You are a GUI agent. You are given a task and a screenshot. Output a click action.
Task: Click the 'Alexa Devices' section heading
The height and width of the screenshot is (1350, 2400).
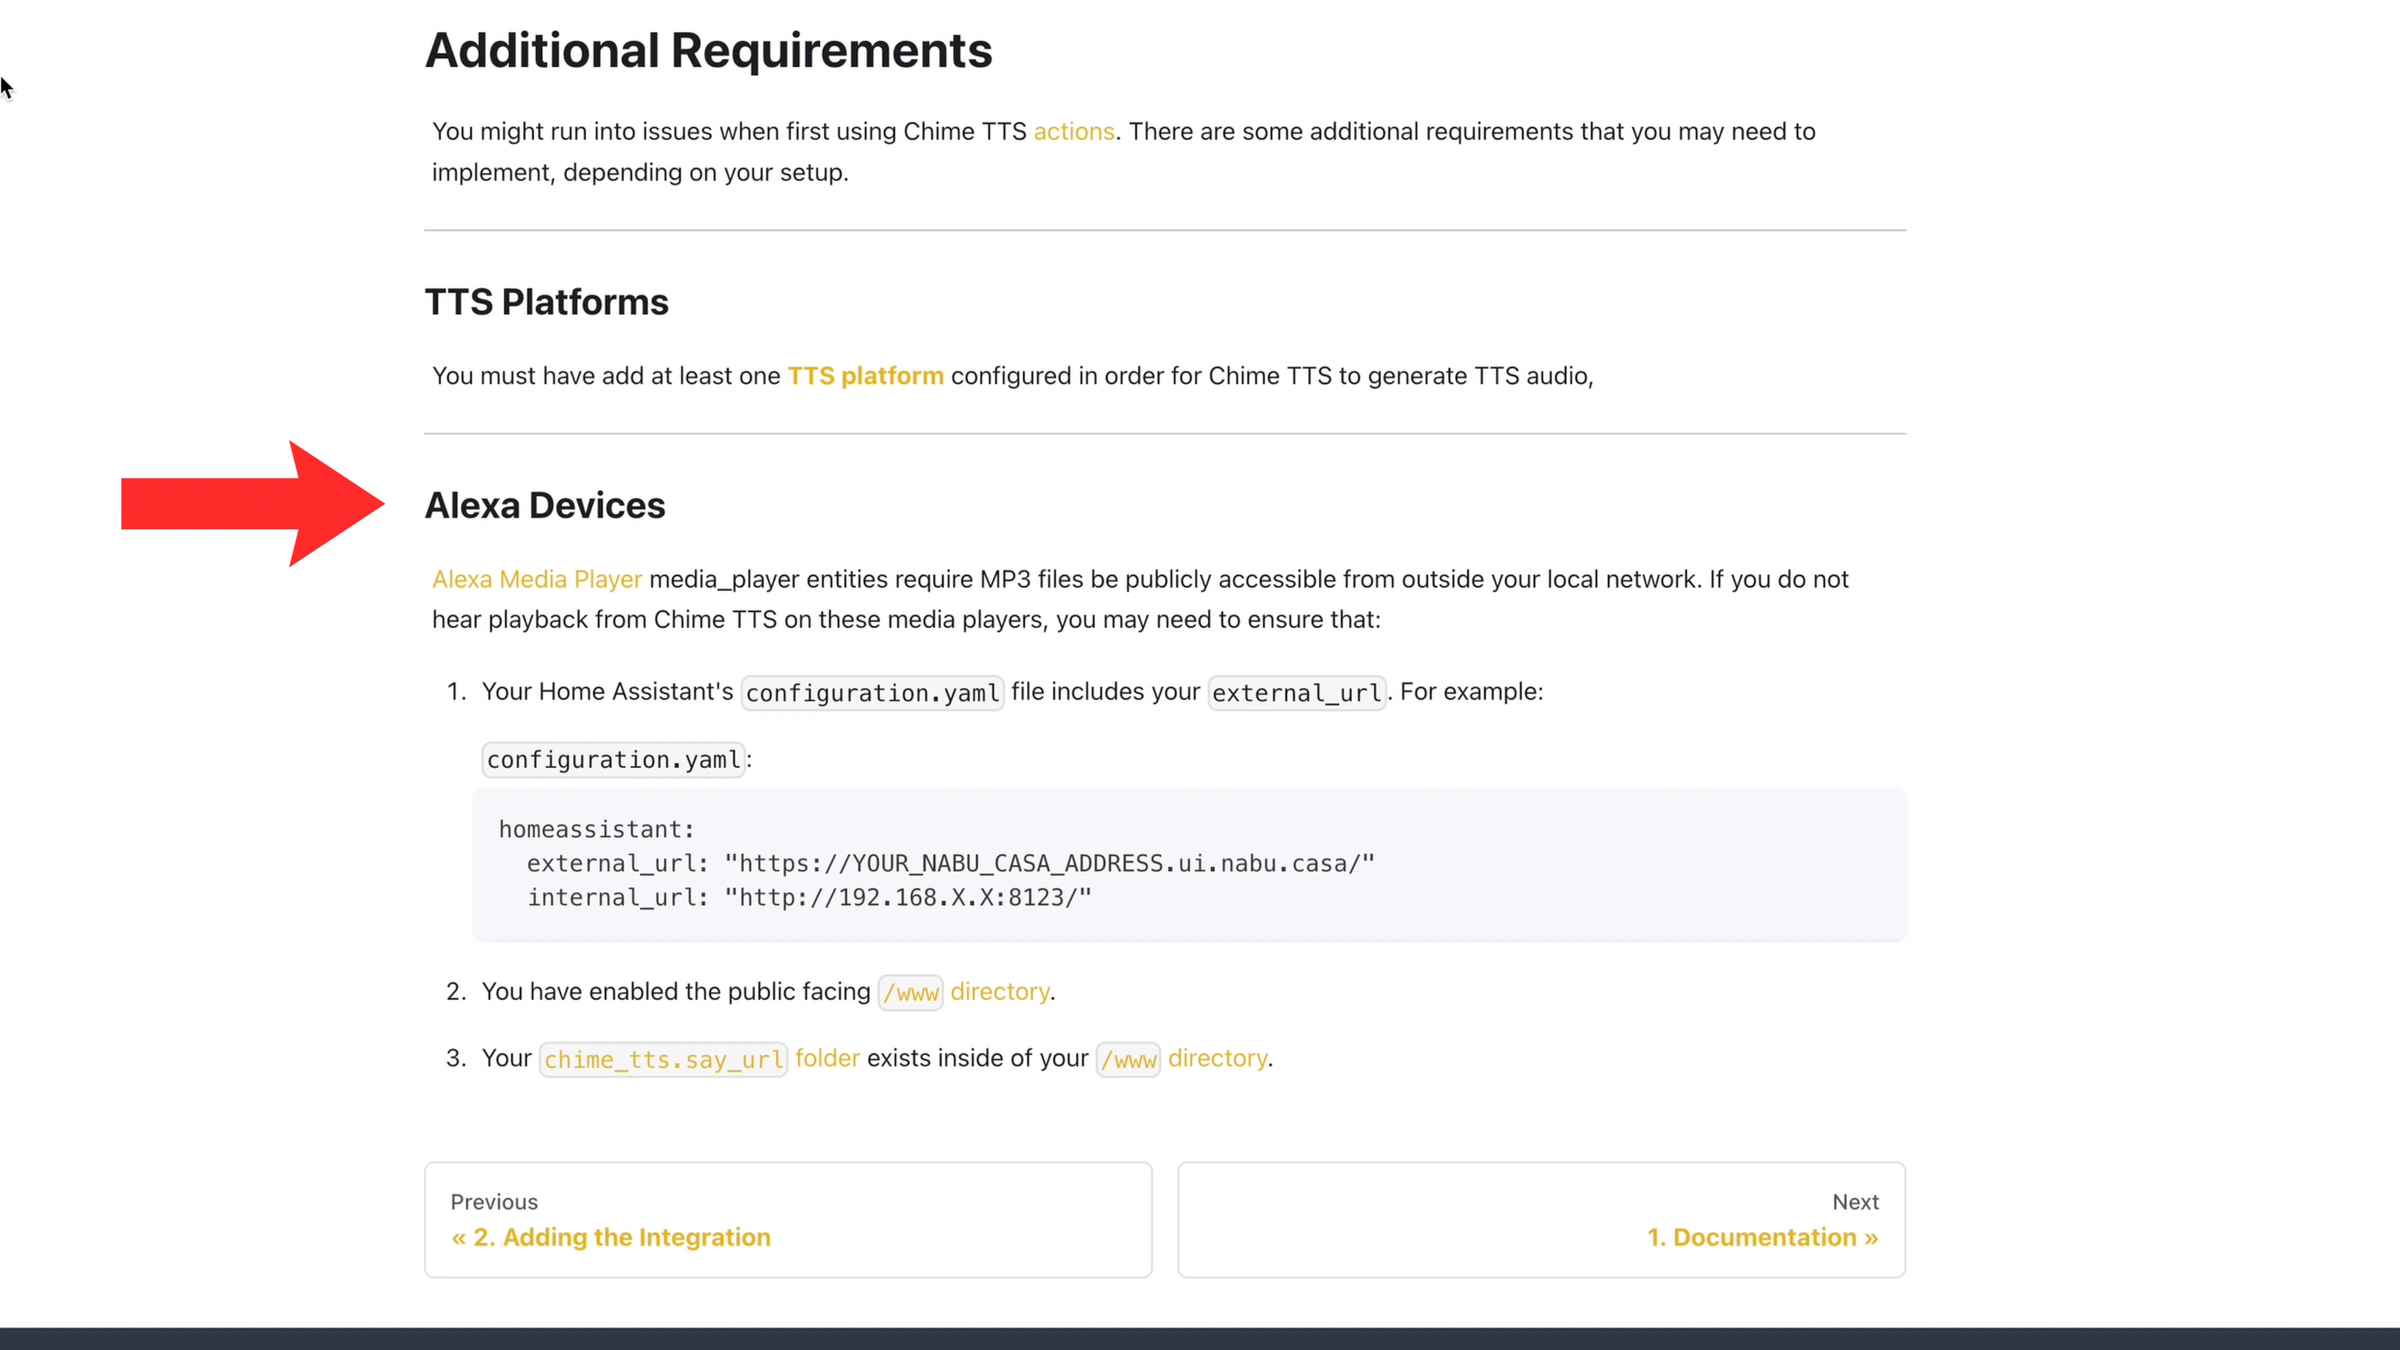545,506
